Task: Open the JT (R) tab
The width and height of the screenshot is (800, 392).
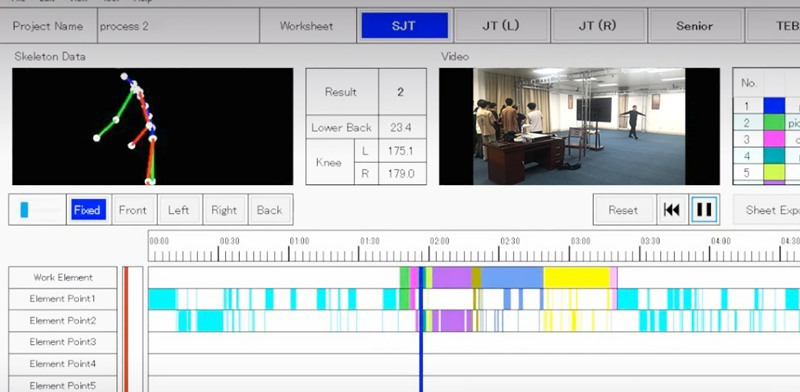Action: point(597,26)
